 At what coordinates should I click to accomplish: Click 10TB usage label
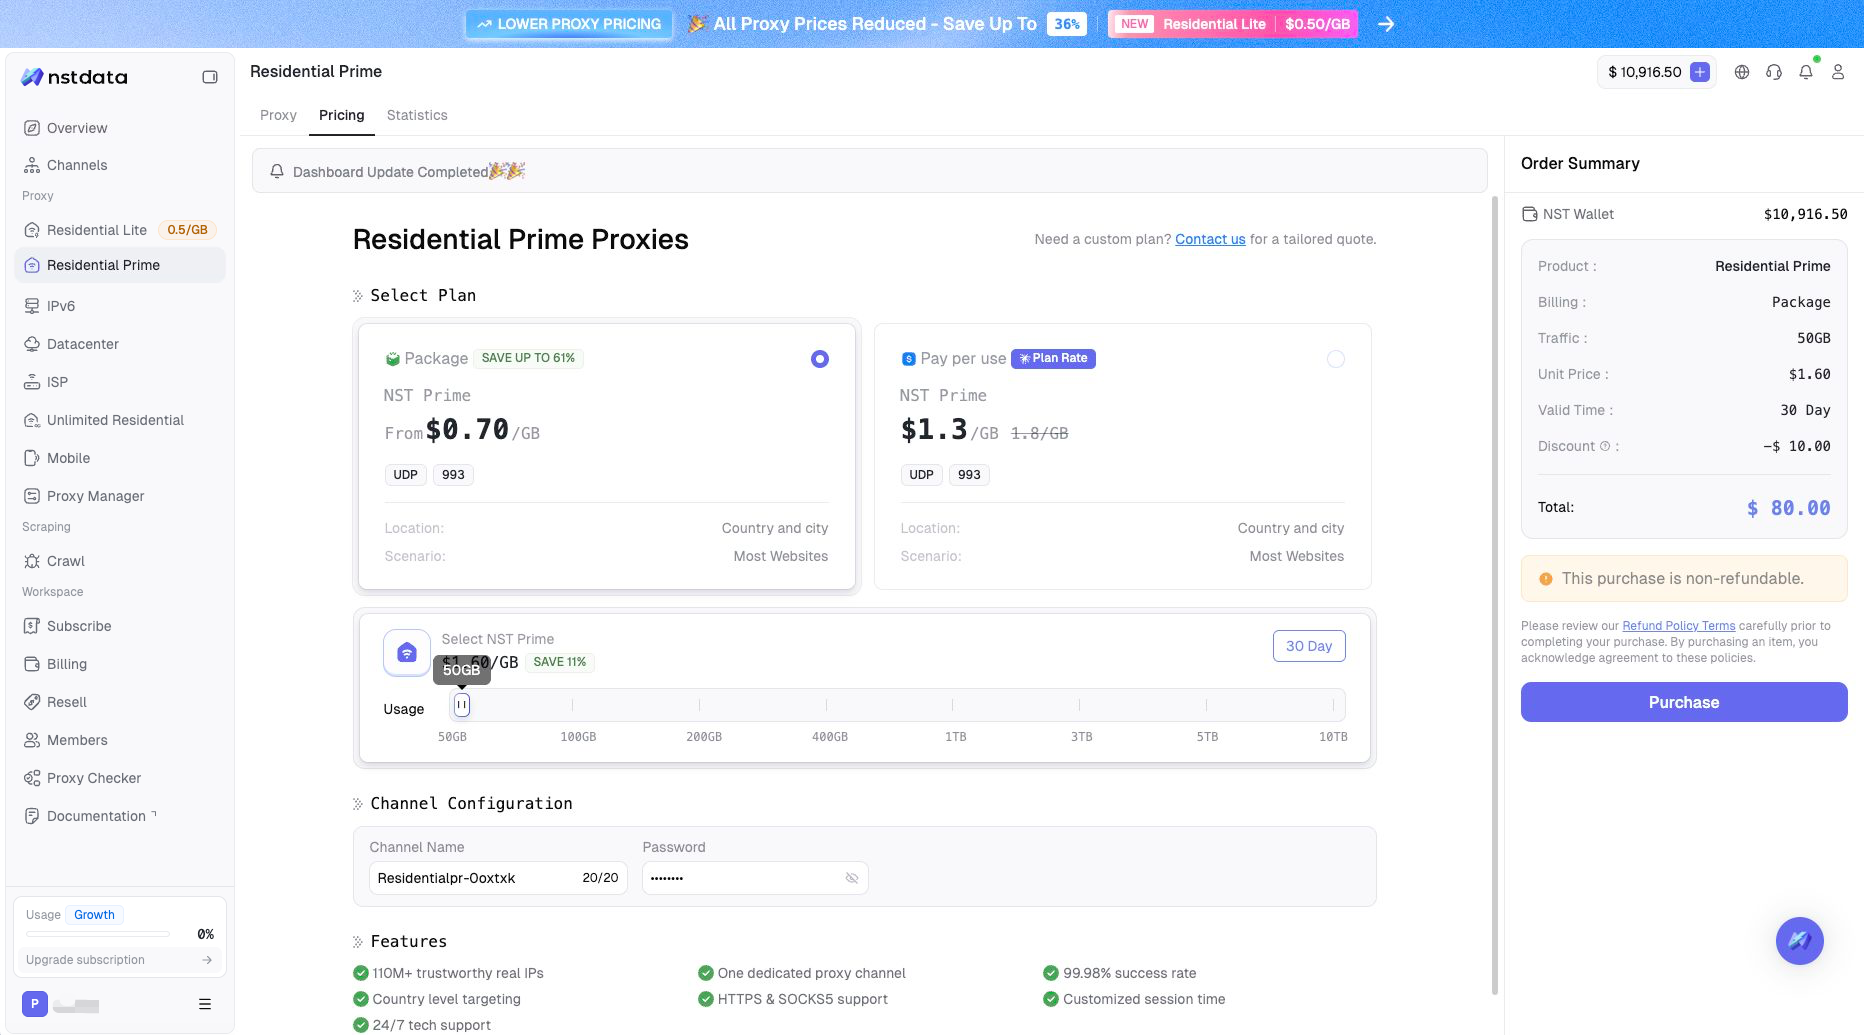1333,737
